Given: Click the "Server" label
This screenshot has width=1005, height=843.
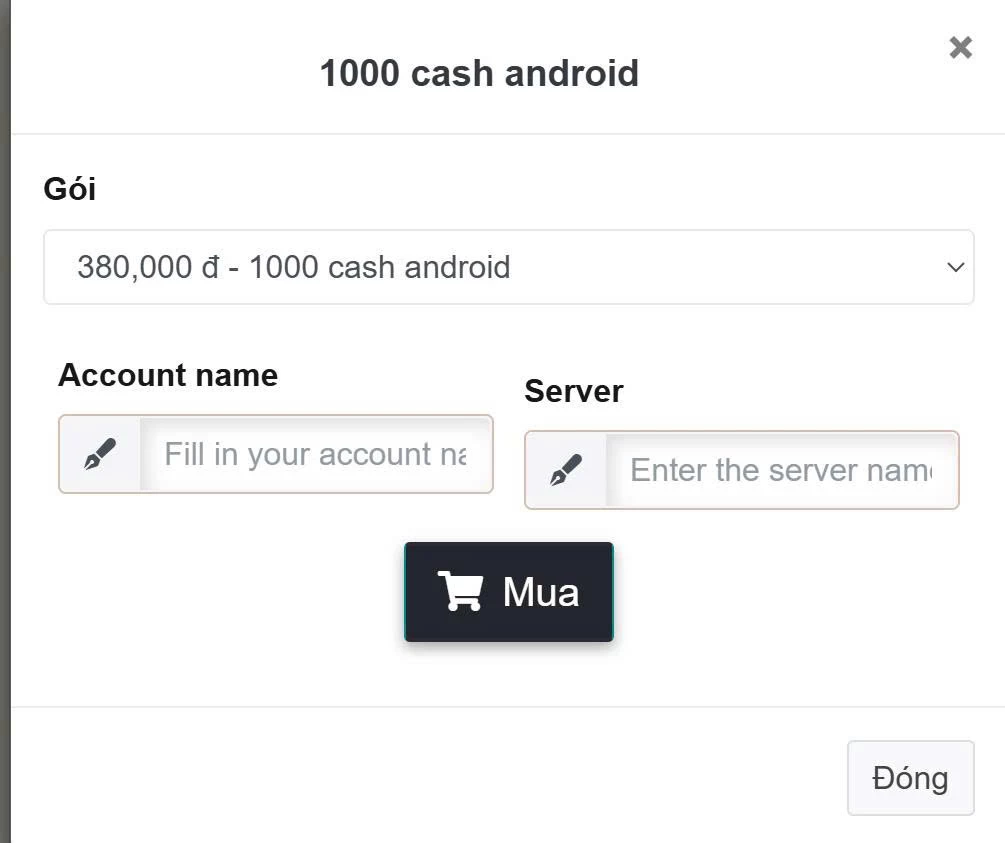Looking at the screenshot, I should [x=573, y=391].
